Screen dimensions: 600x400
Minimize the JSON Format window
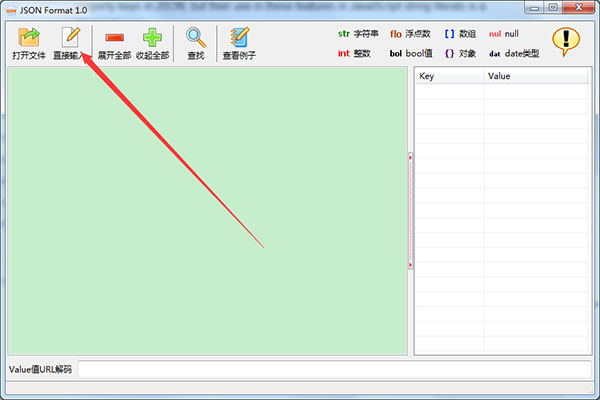(535, 8)
